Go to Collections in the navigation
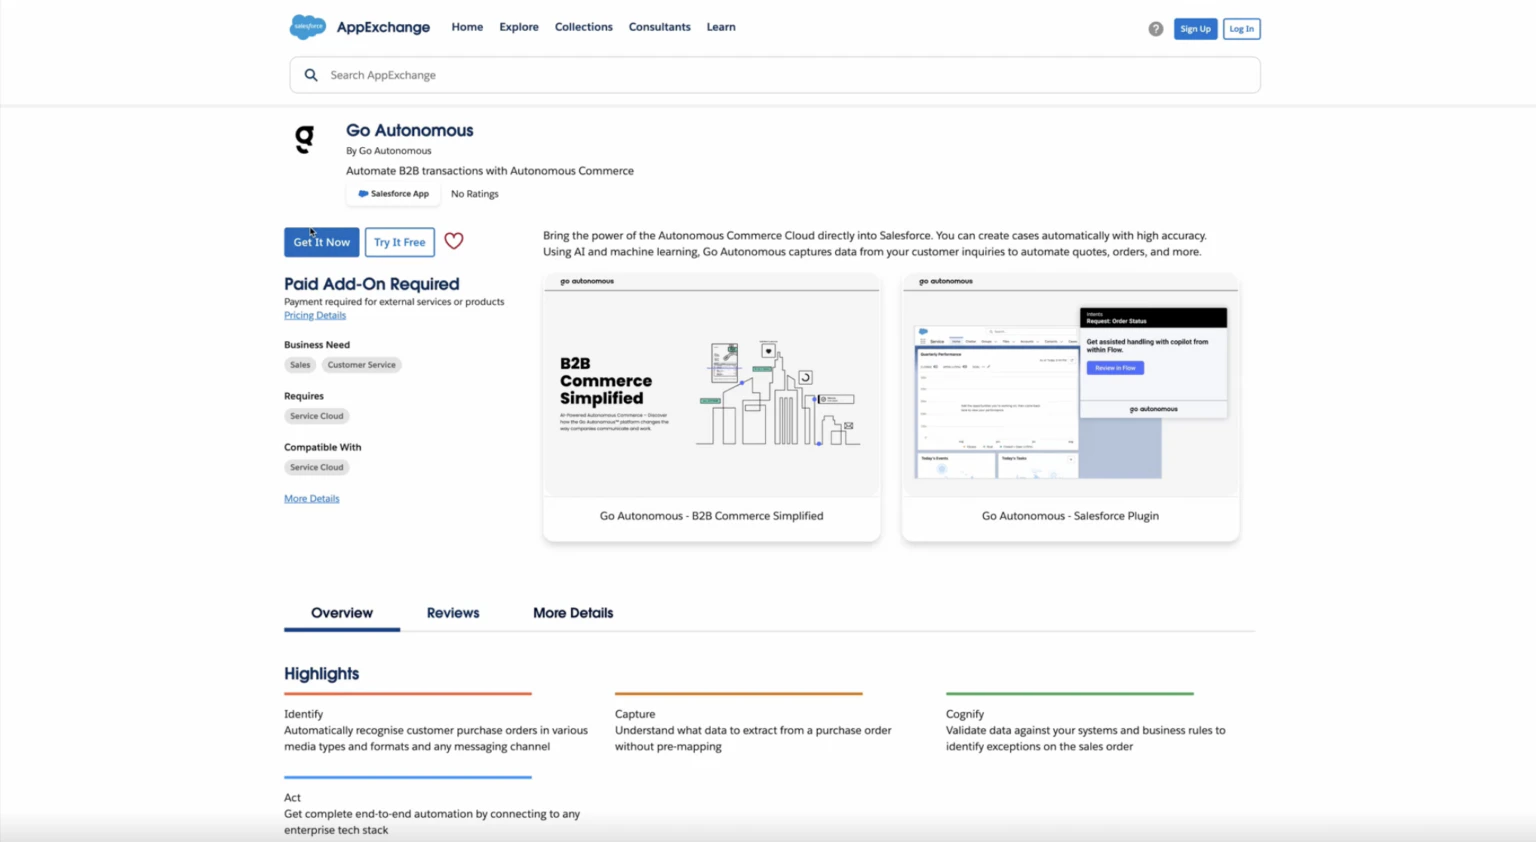This screenshot has height=842, width=1536. tap(584, 27)
